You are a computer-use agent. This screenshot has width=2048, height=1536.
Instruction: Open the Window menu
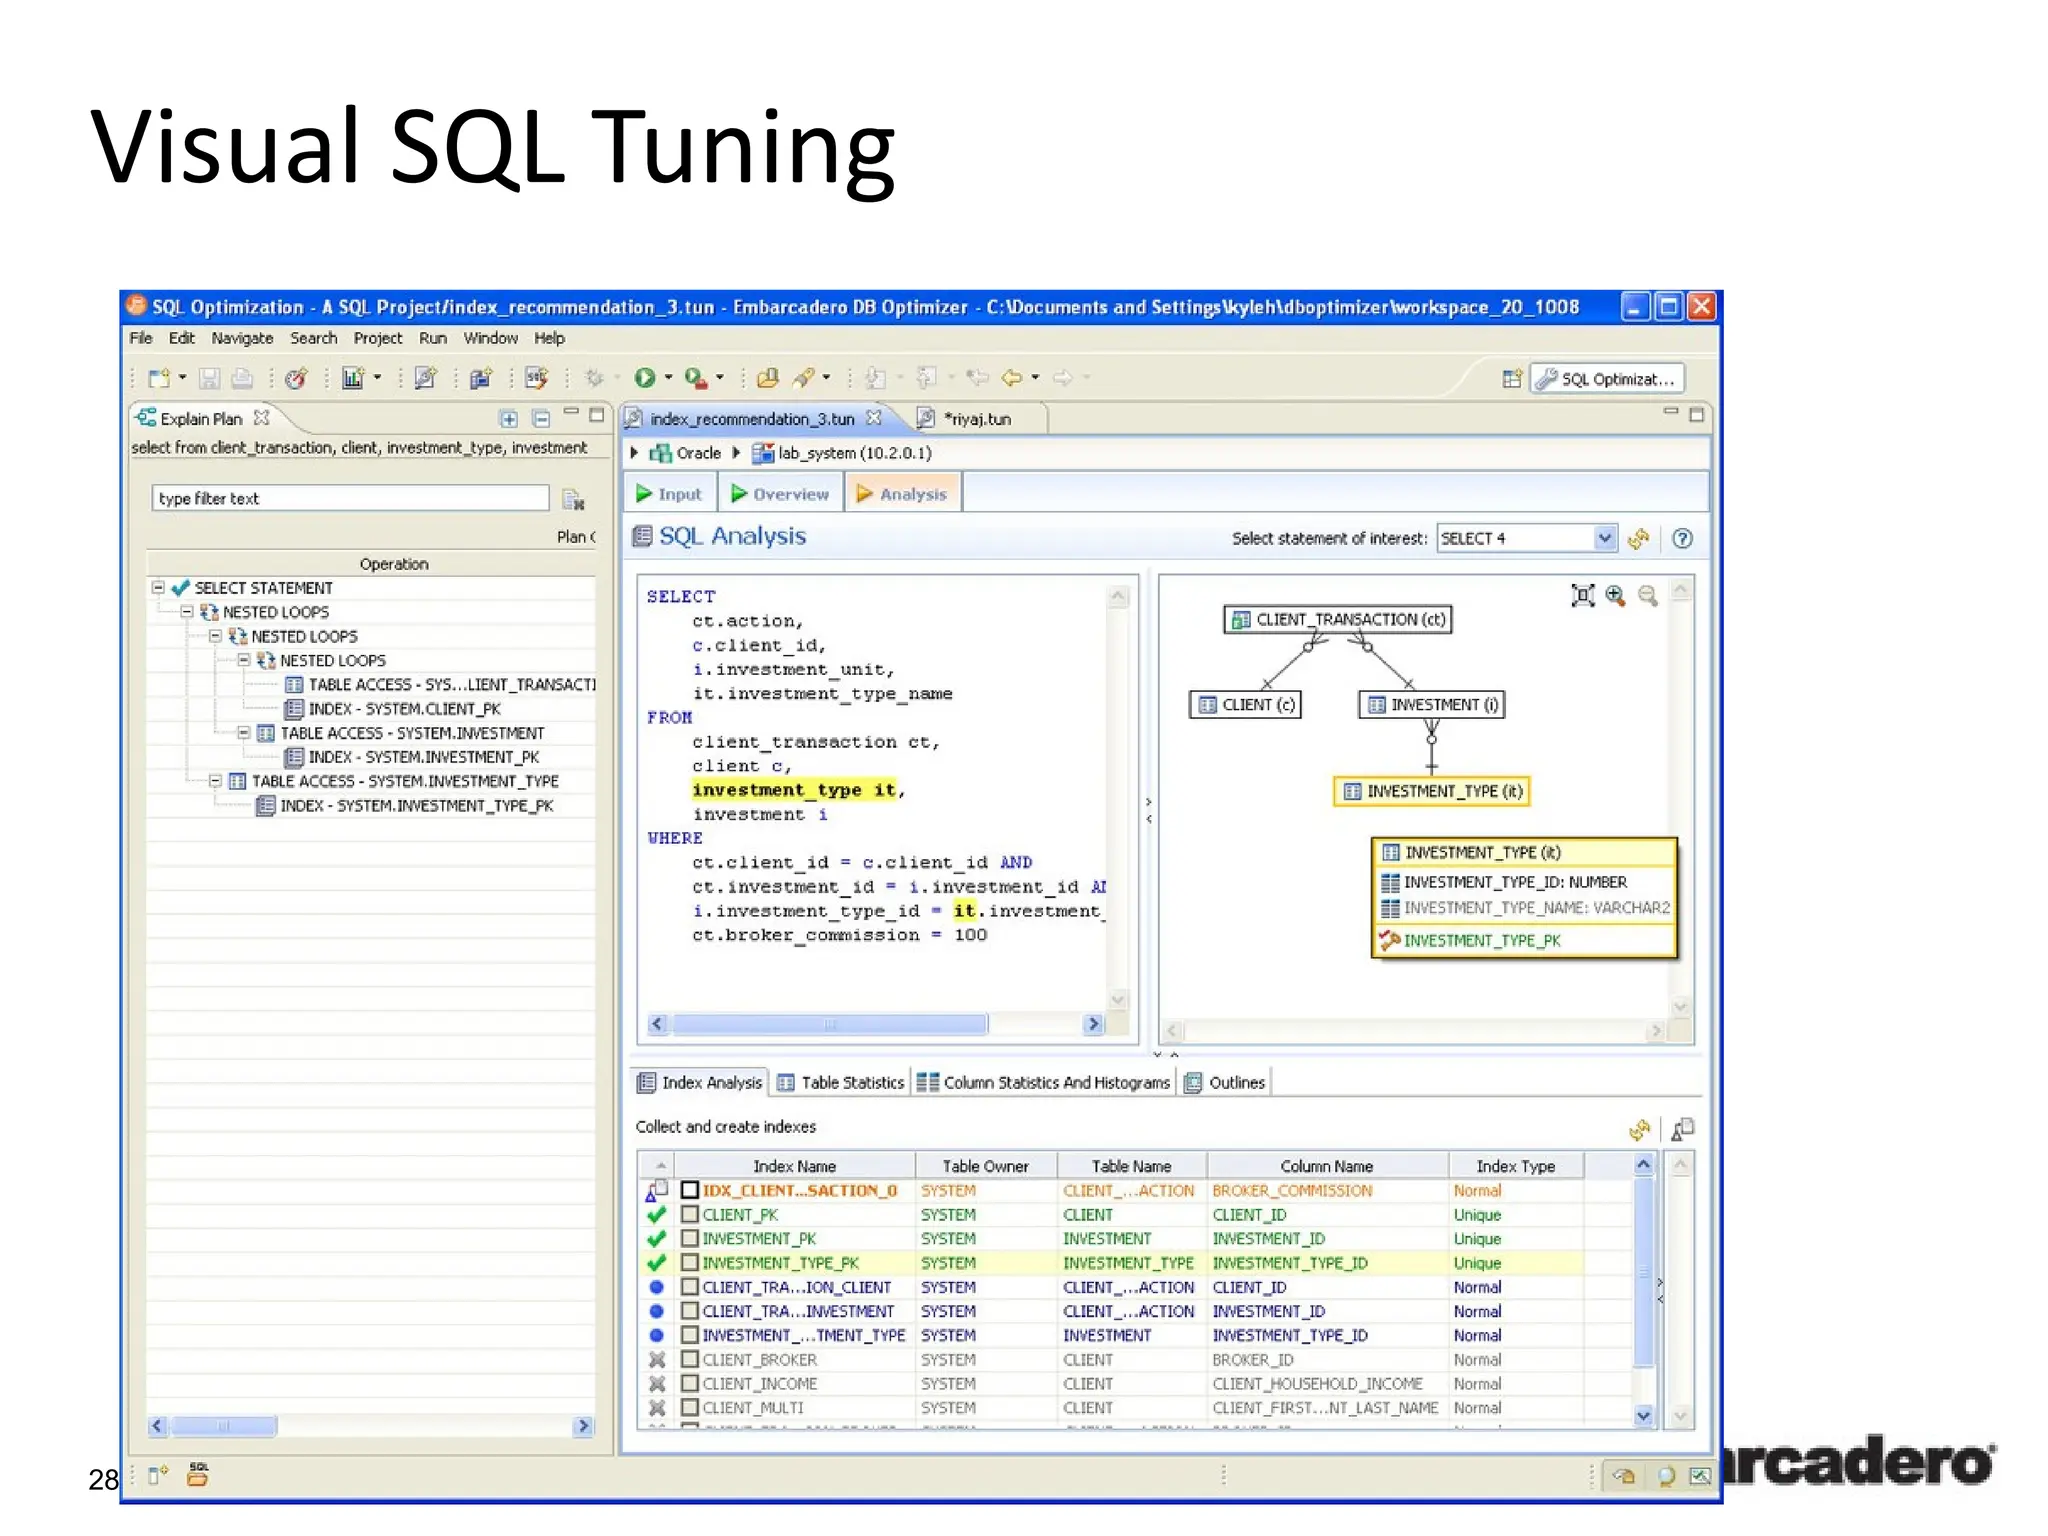490,338
